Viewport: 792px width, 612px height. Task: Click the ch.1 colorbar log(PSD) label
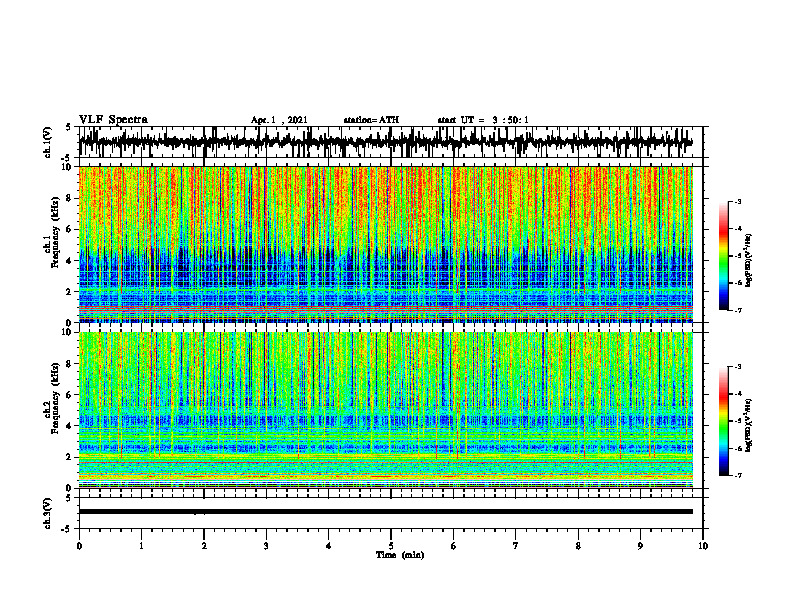[x=748, y=261]
